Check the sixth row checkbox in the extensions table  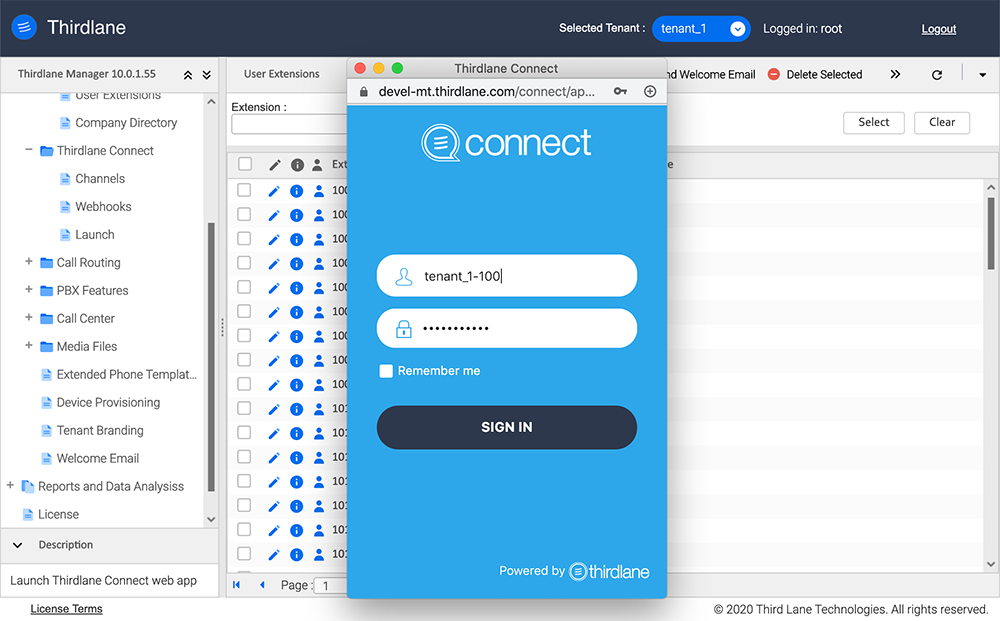click(x=244, y=311)
